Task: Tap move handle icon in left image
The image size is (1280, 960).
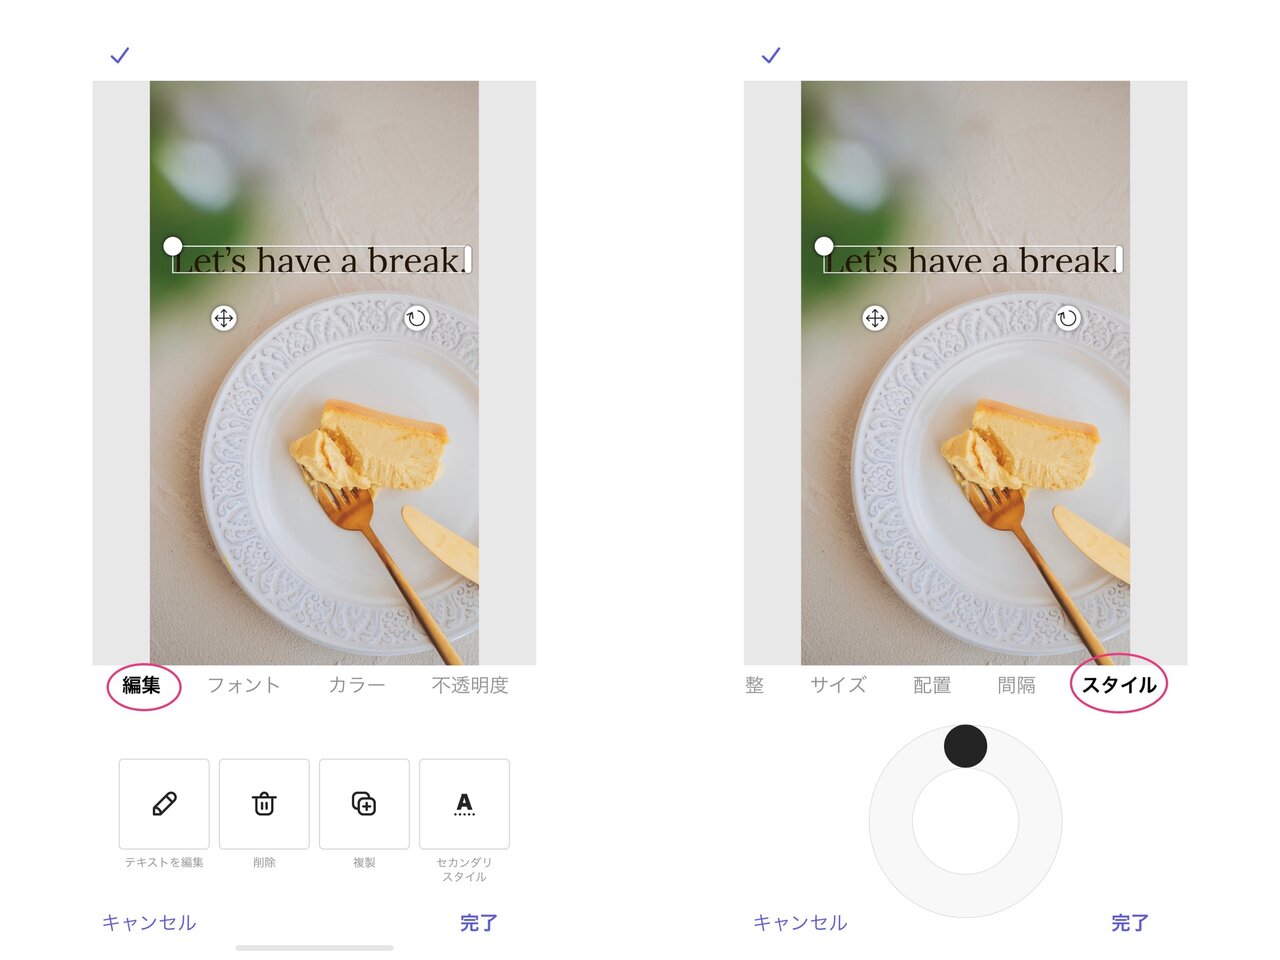Action: coord(224,318)
